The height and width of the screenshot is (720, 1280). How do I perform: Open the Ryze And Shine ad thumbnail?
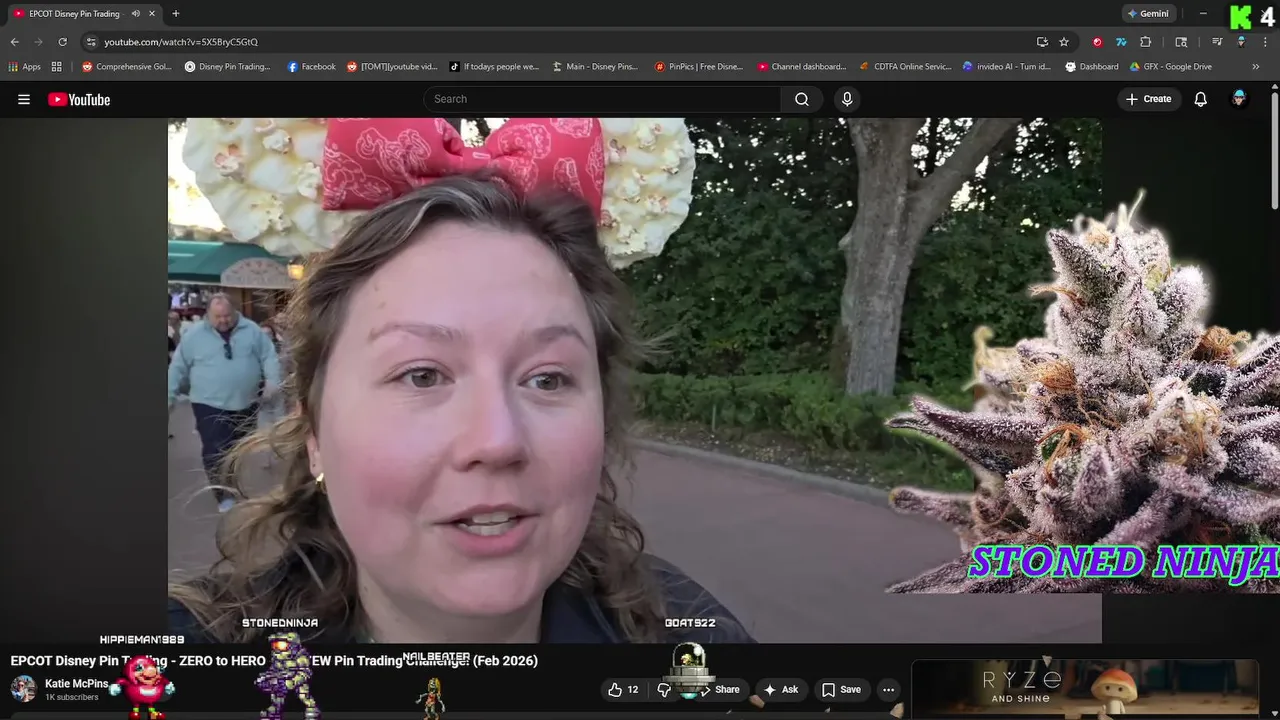pyautogui.click(x=1085, y=688)
